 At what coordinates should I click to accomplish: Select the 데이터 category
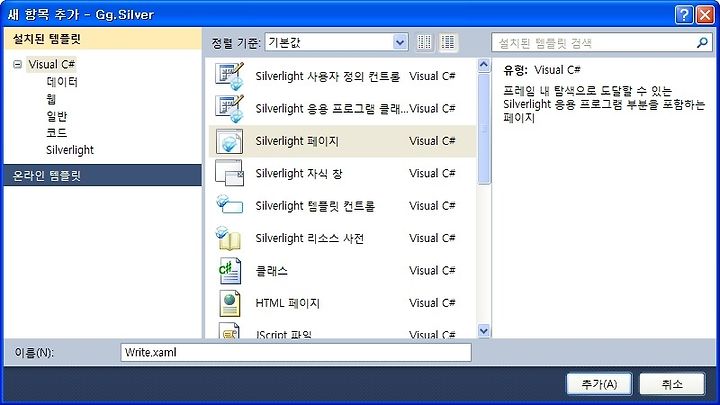click(x=62, y=82)
